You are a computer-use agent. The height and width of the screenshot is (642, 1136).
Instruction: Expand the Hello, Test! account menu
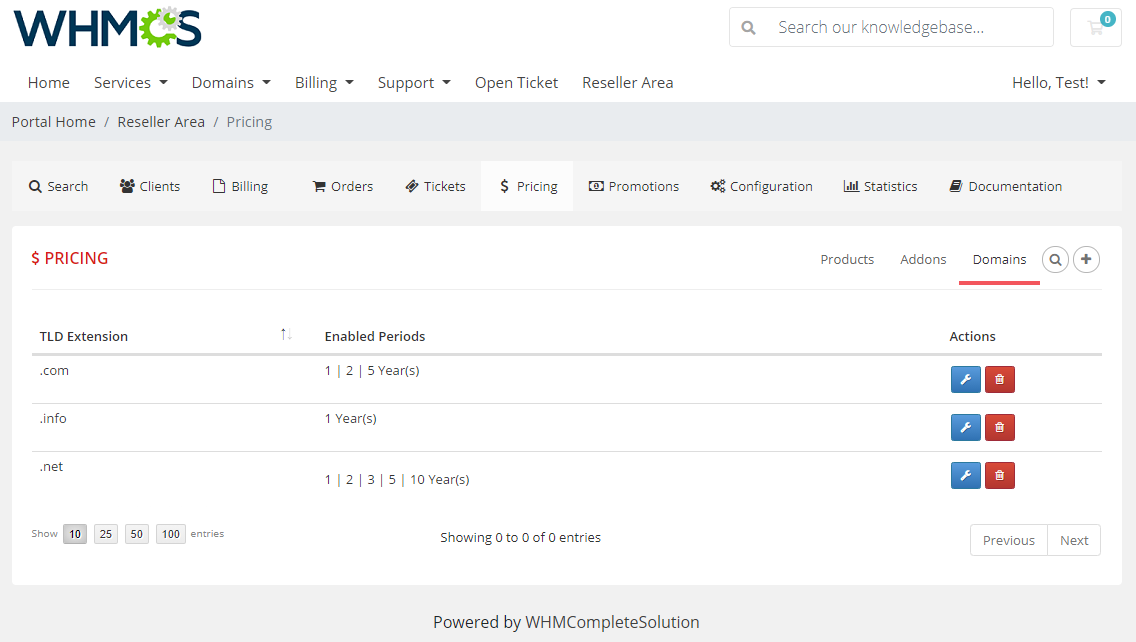[1058, 82]
